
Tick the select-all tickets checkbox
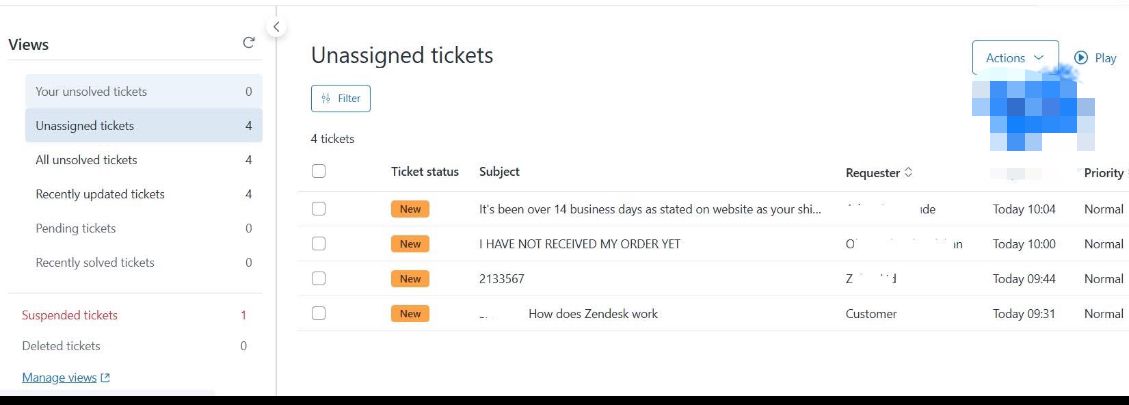pos(319,172)
